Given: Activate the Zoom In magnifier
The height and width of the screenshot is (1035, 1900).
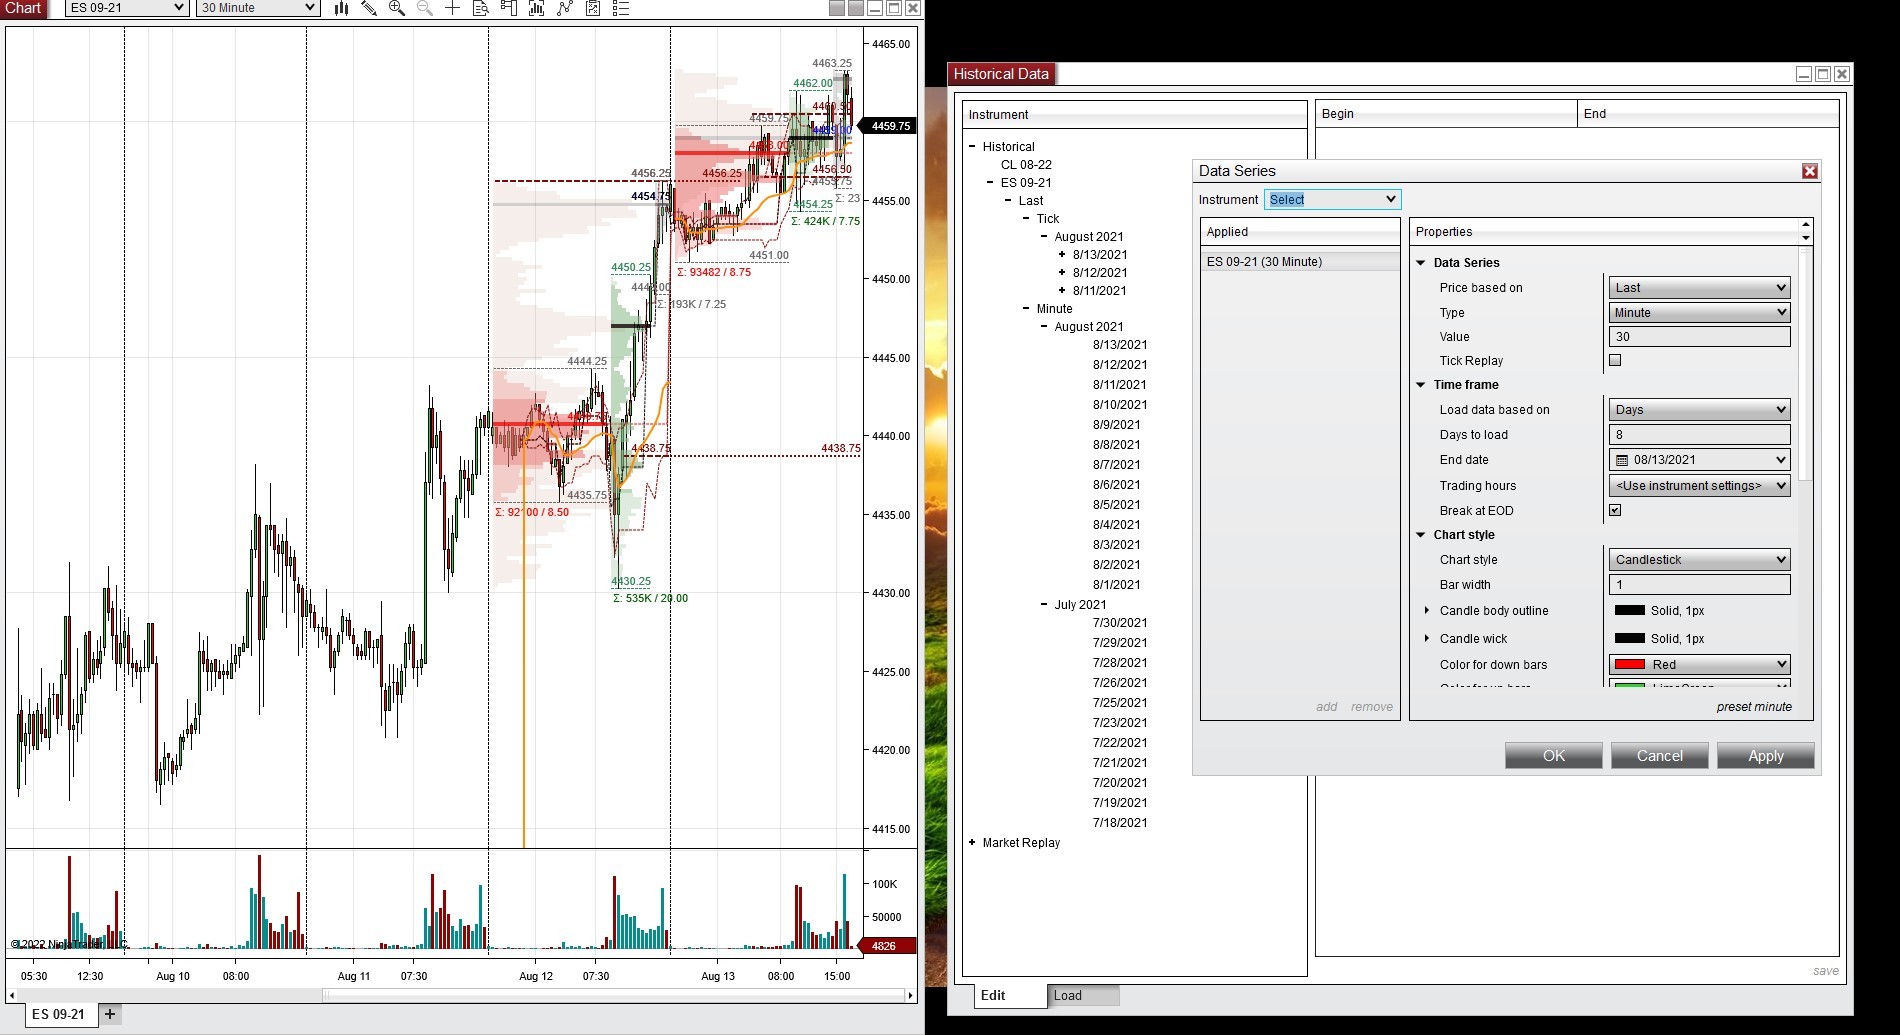Looking at the screenshot, I should [397, 8].
